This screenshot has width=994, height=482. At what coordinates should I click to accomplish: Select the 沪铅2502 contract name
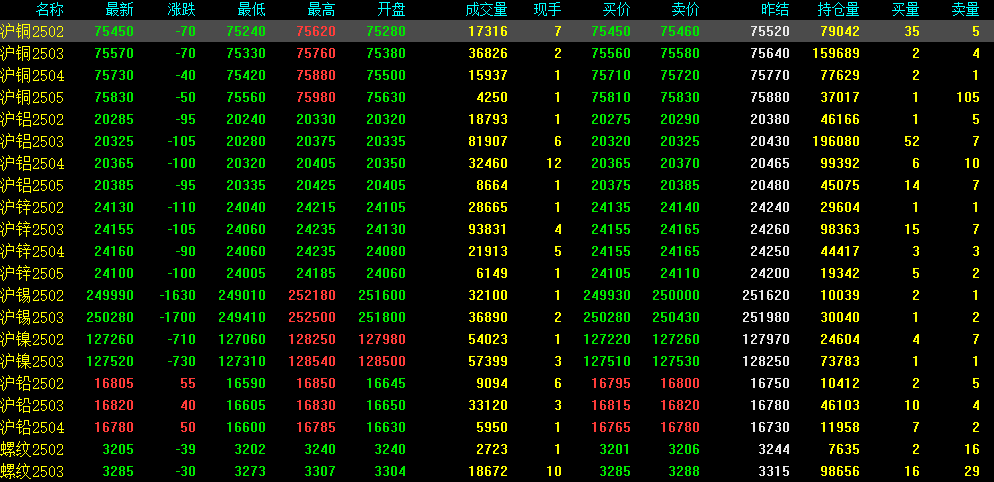(x=32, y=383)
